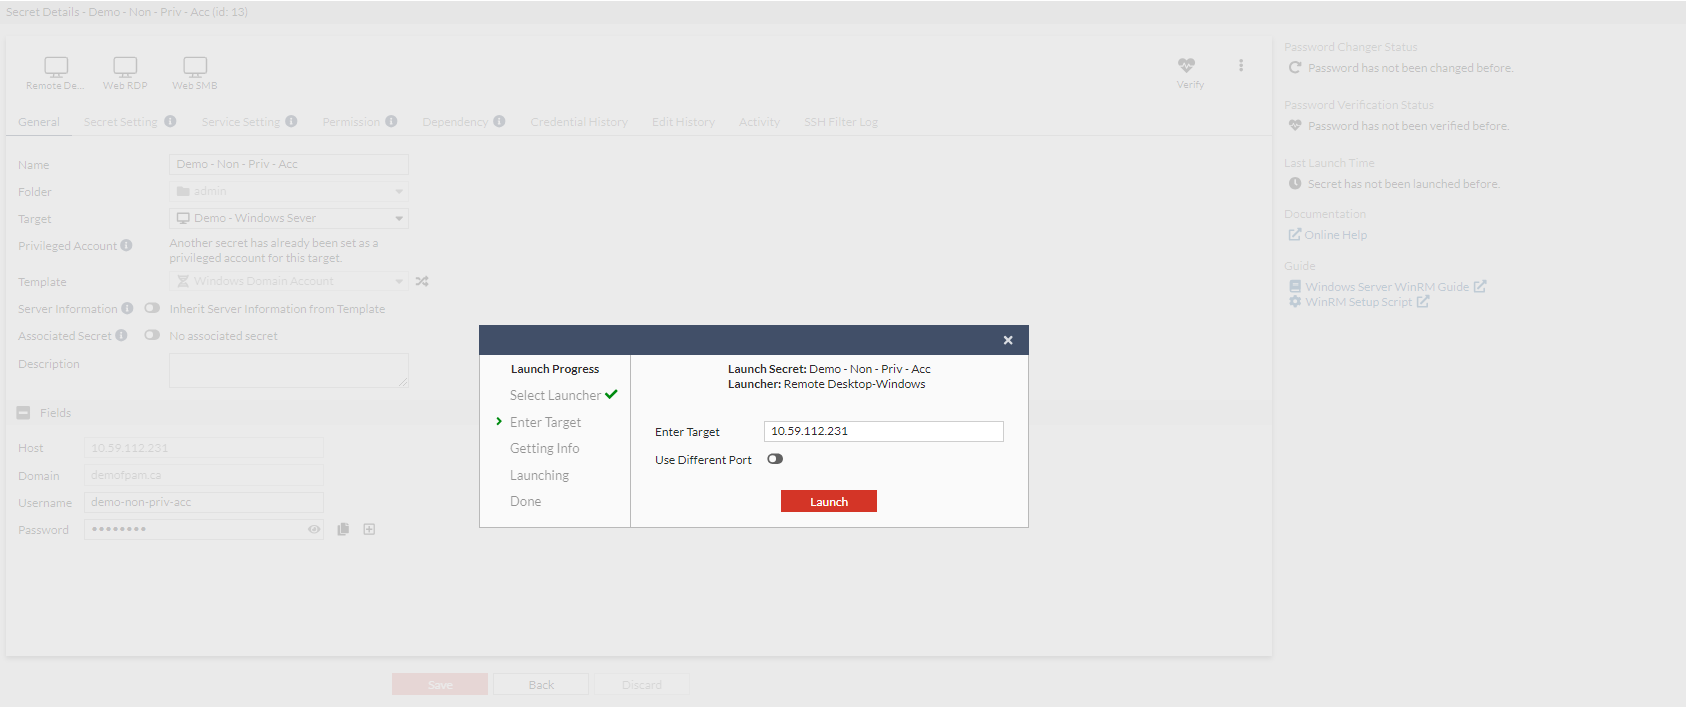This screenshot has height=708, width=1687.
Task: Open the Credential History tab
Action: click(579, 122)
